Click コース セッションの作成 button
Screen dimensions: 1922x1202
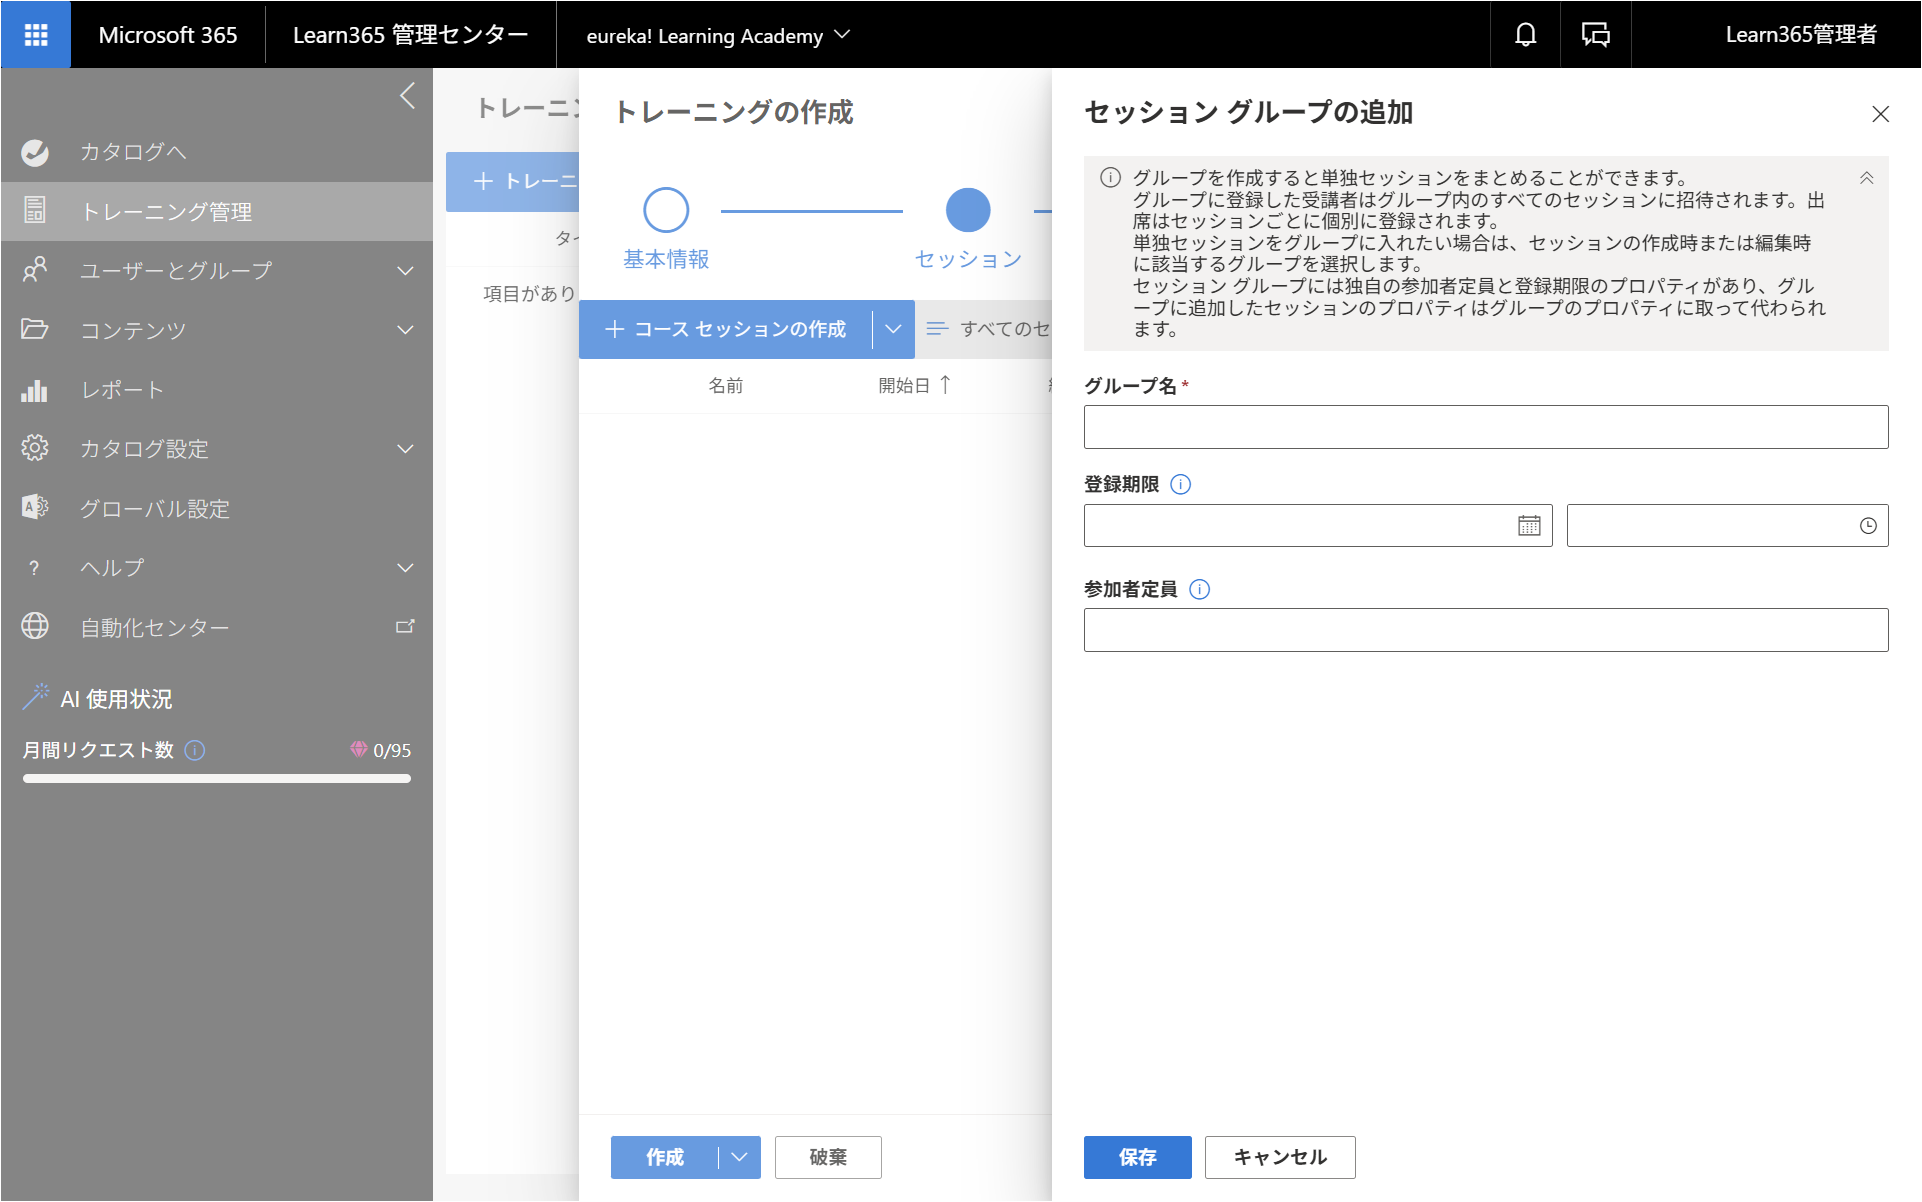[726, 329]
